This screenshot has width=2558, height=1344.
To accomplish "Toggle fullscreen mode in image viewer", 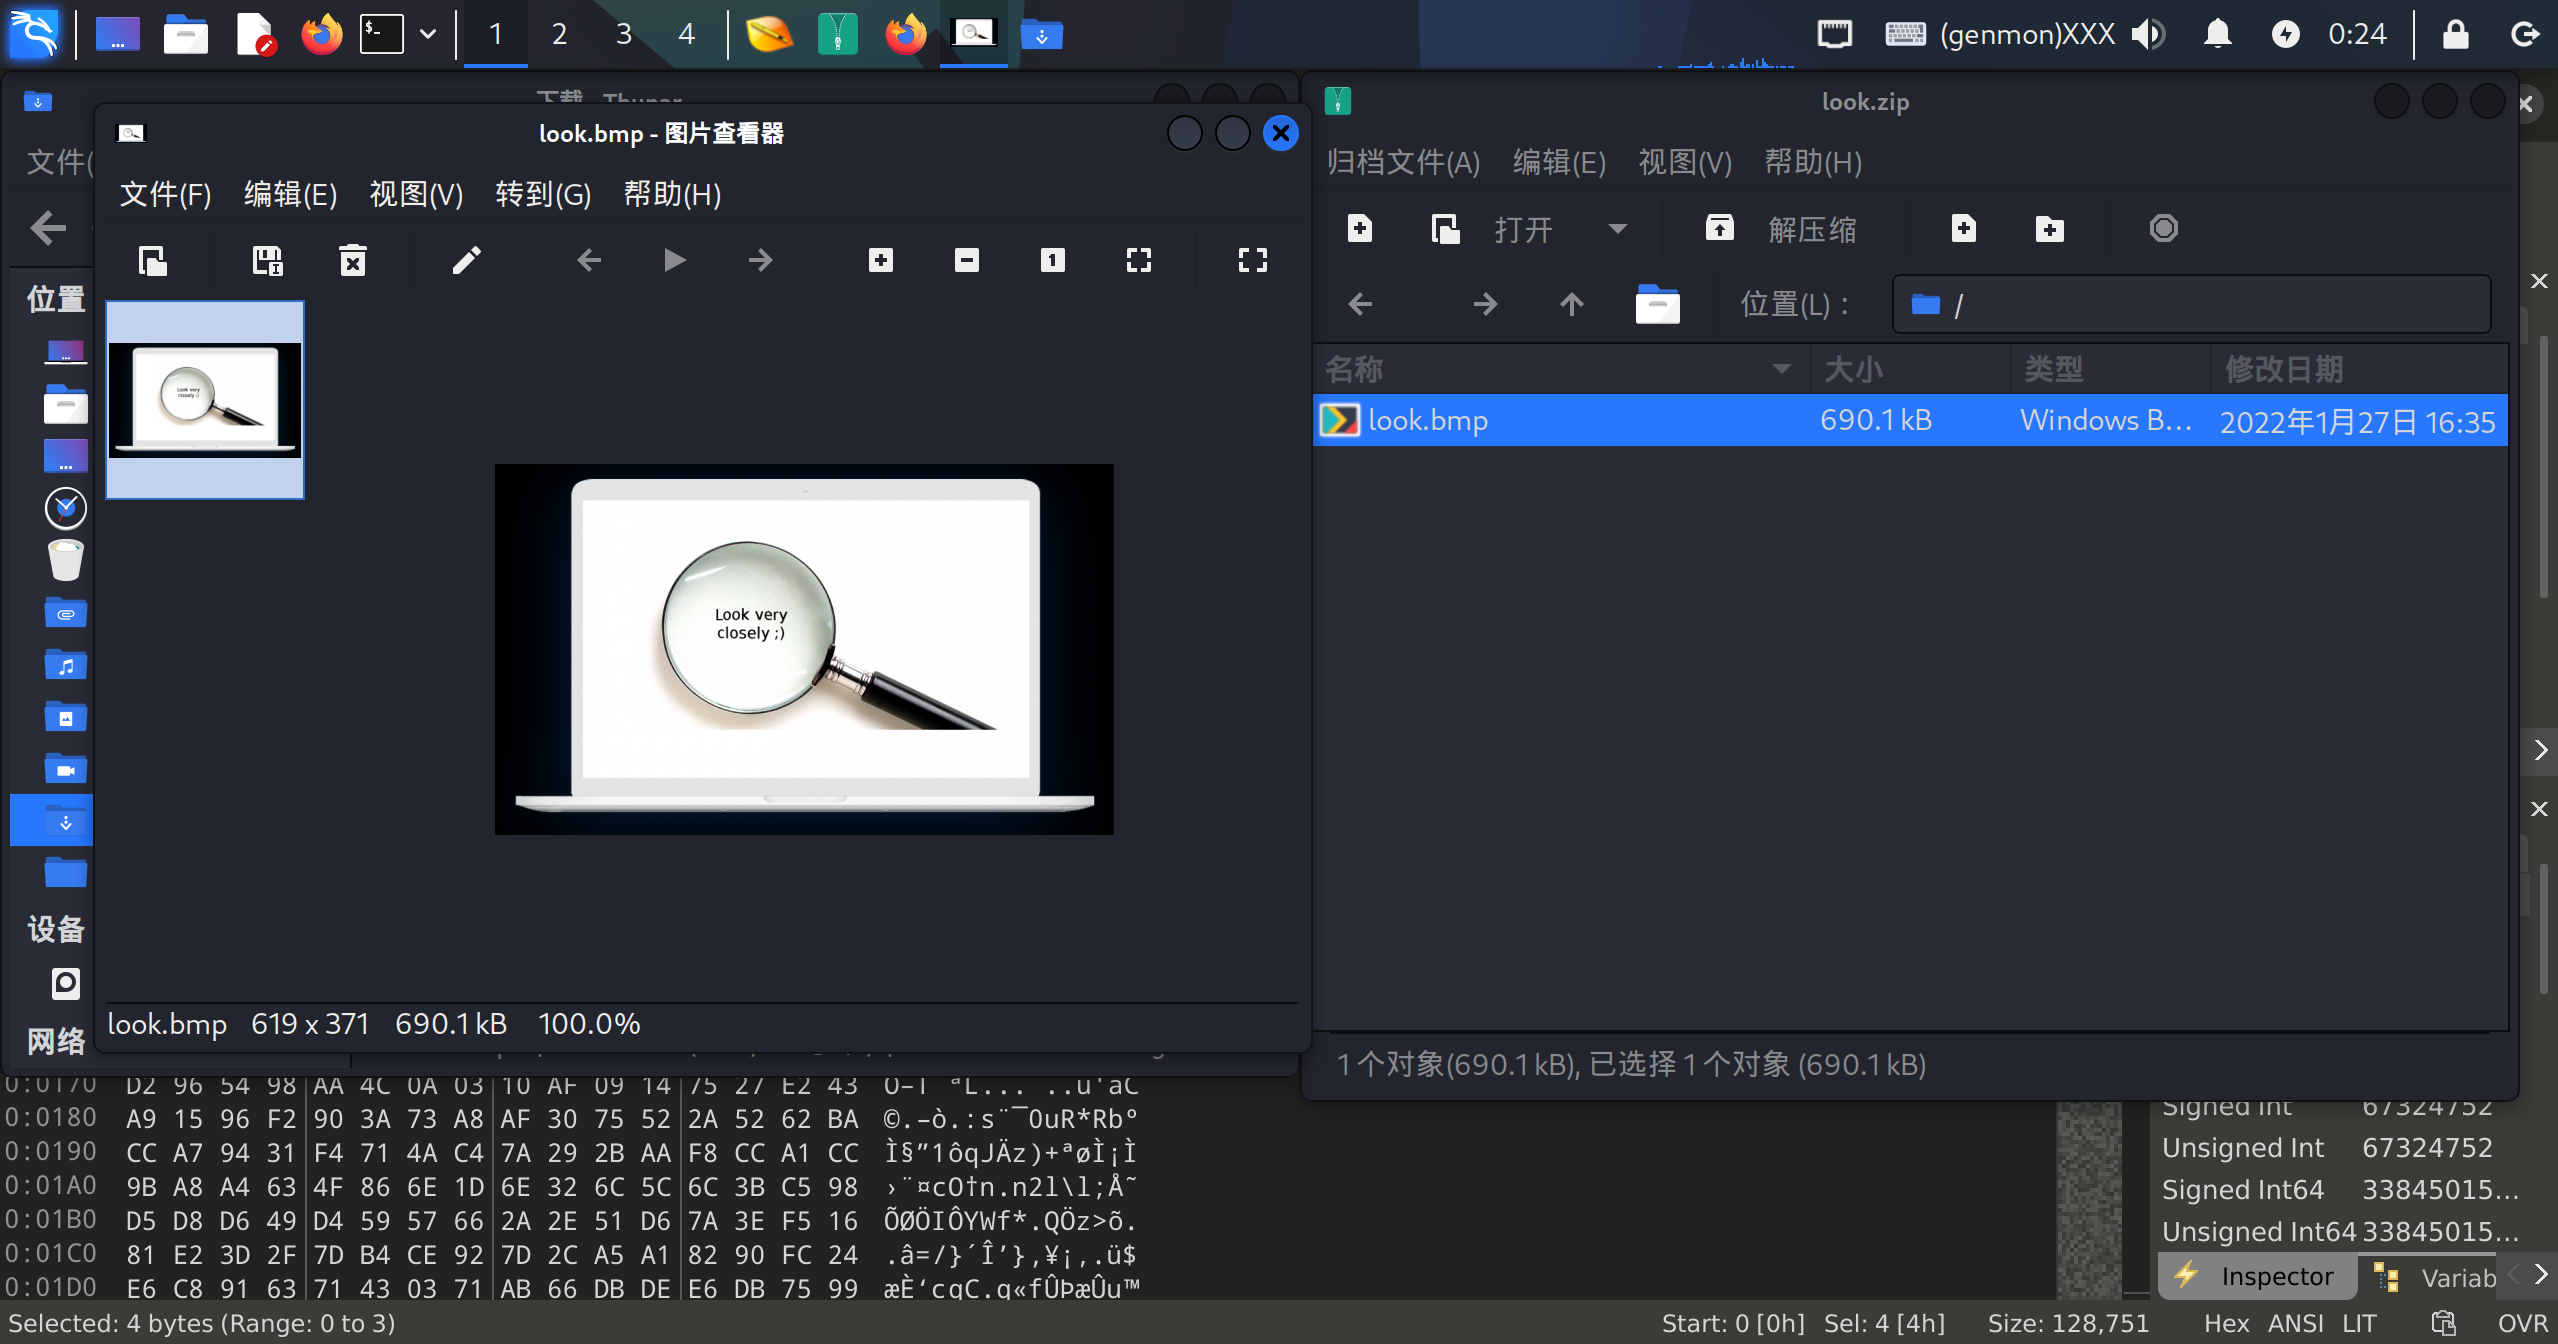I will tap(1252, 261).
